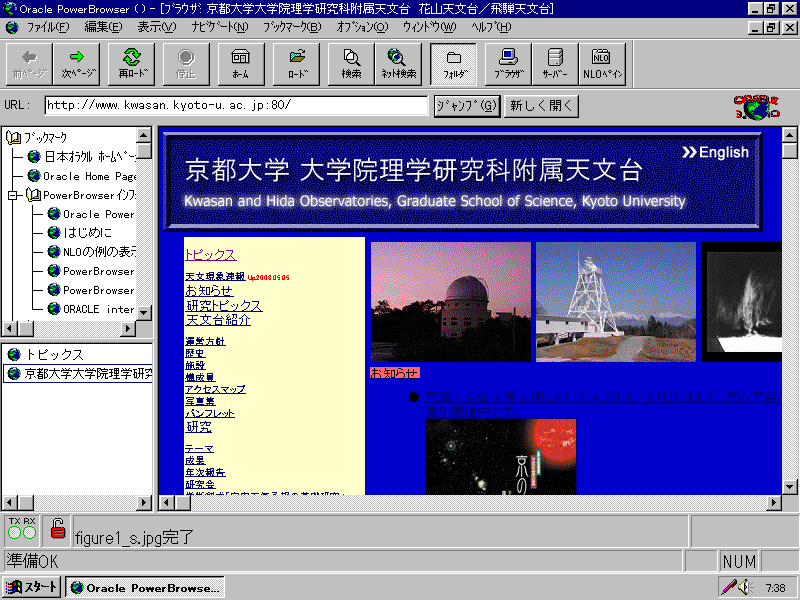Image resolution: width=800 pixels, height=600 pixels.
Task: Click the observatory dome photo at dusk
Action: tap(451, 302)
